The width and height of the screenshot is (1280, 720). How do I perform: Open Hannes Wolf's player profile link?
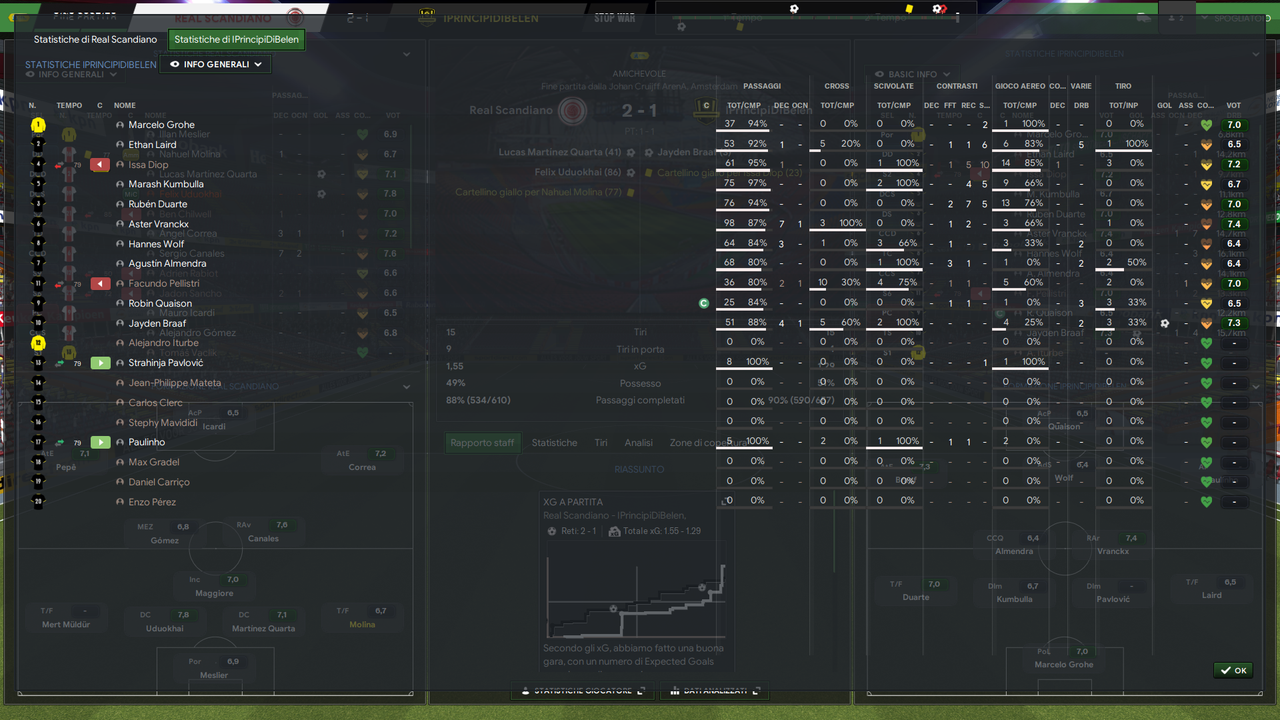156,244
